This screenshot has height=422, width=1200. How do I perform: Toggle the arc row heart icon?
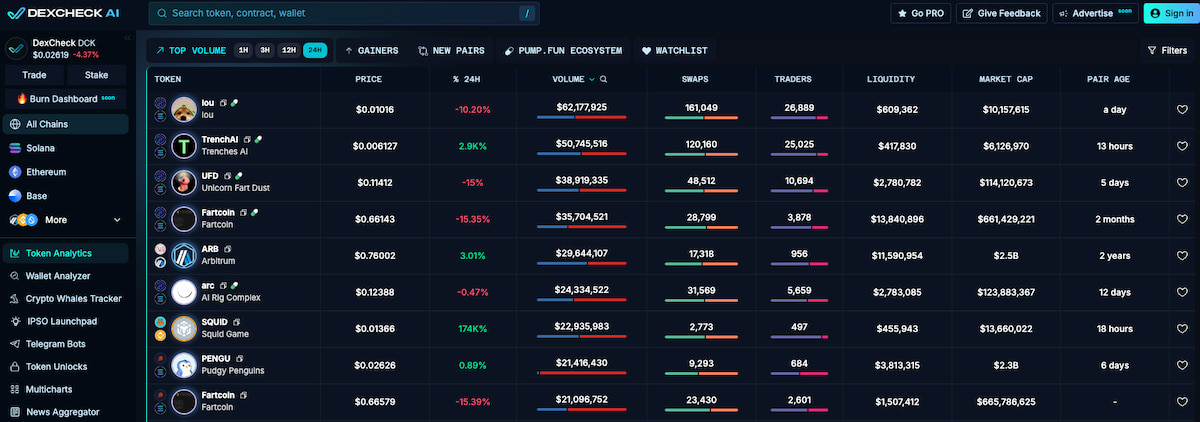point(1181,292)
